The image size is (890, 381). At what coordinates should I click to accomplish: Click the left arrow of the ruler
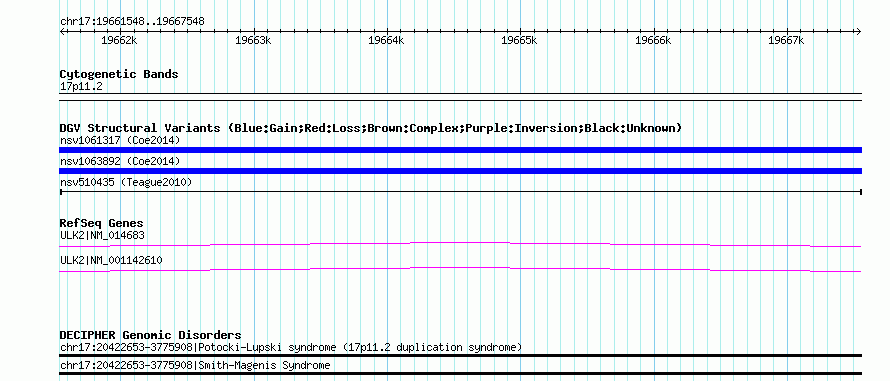(62, 31)
